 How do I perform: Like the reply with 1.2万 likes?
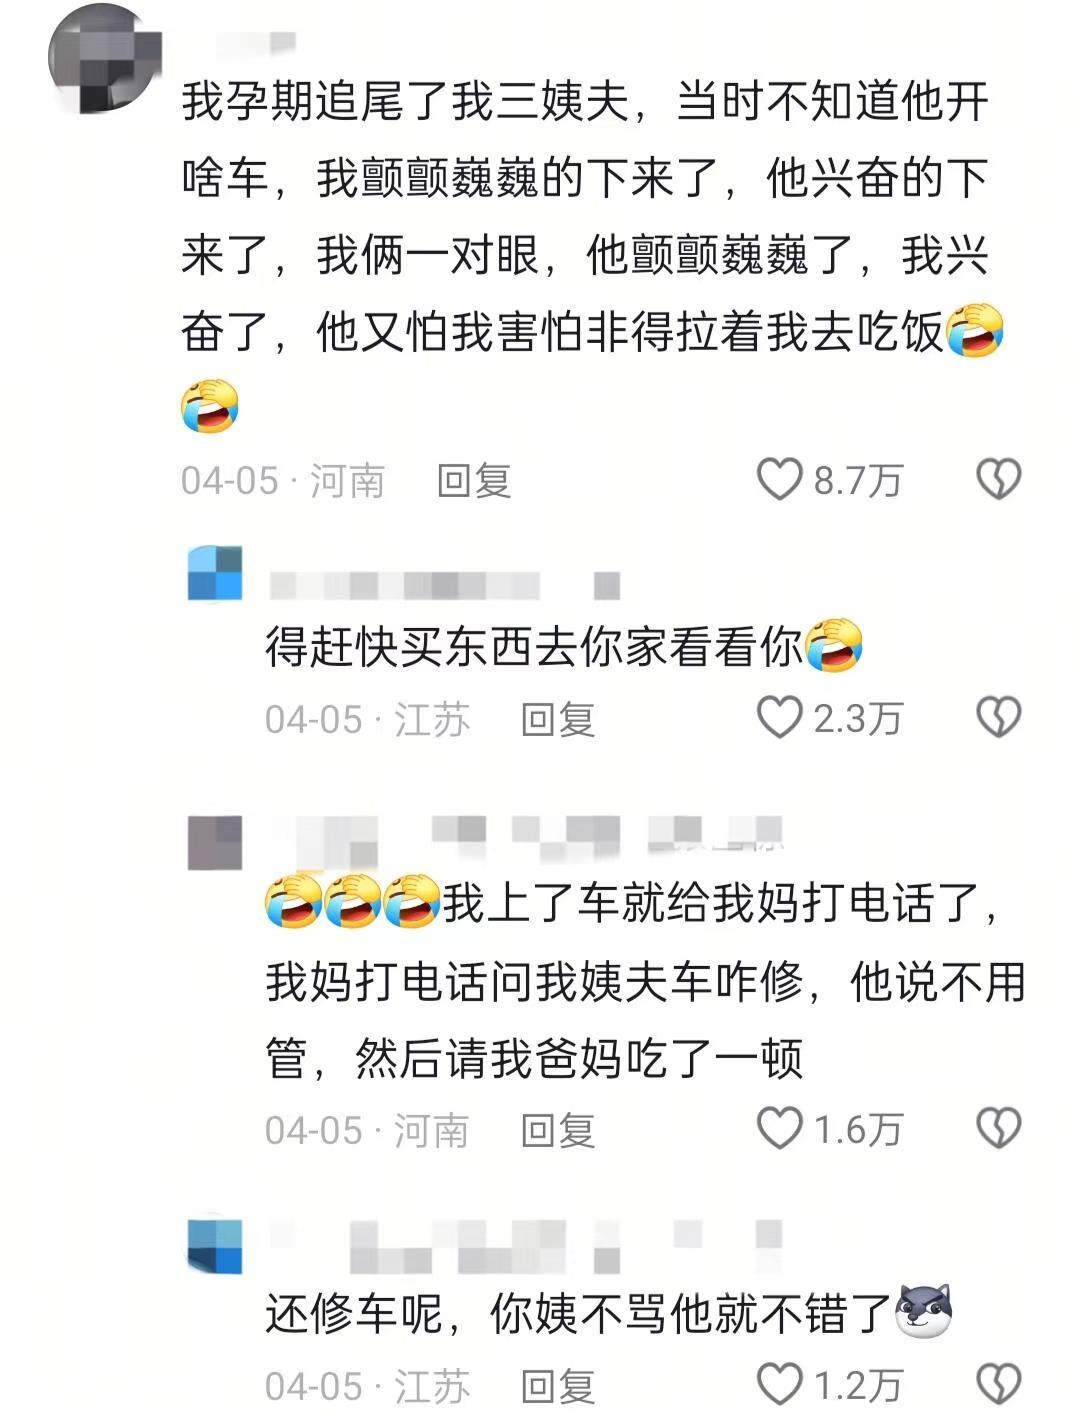[779, 1385]
